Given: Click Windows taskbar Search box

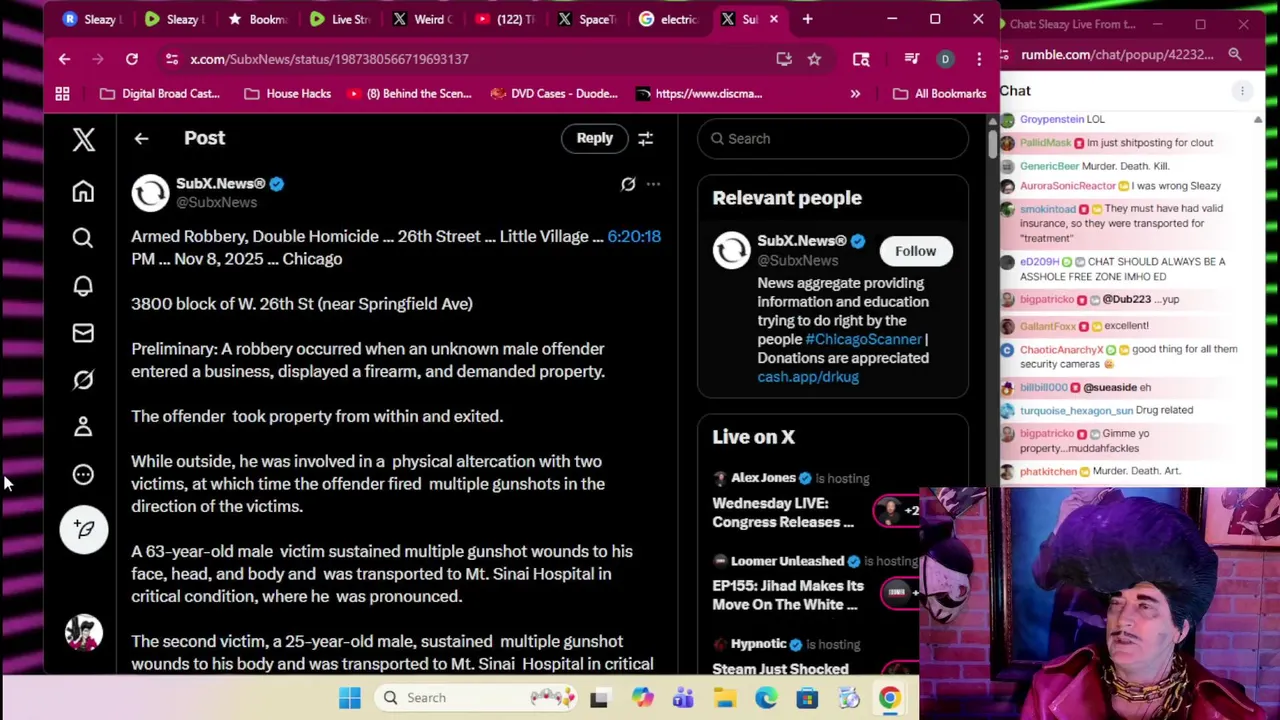Looking at the screenshot, I should (x=474, y=698).
